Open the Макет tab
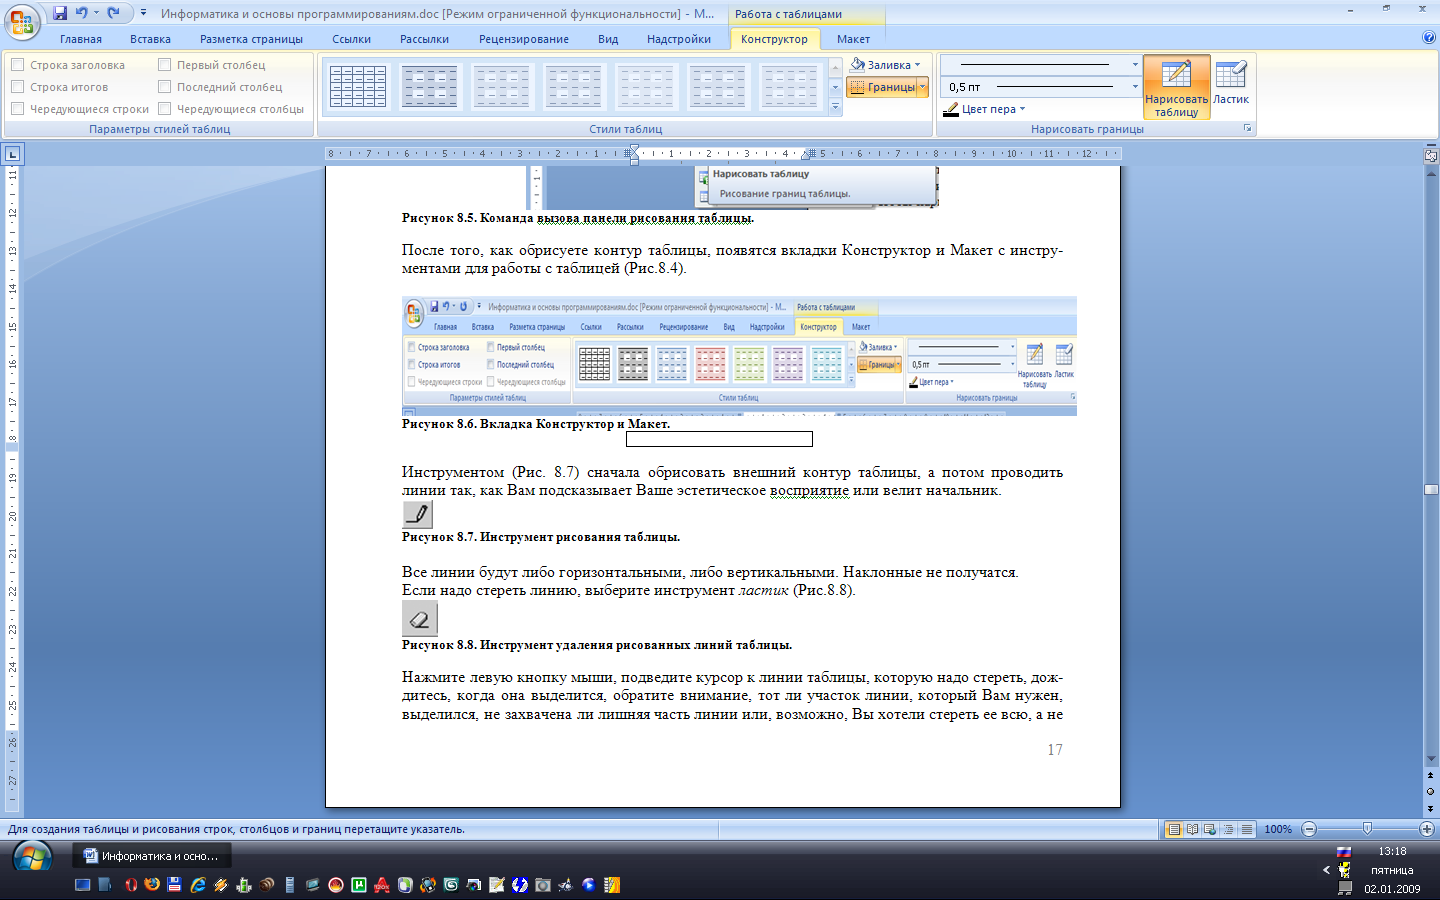Viewport: 1440px width, 900px height. 853,39
